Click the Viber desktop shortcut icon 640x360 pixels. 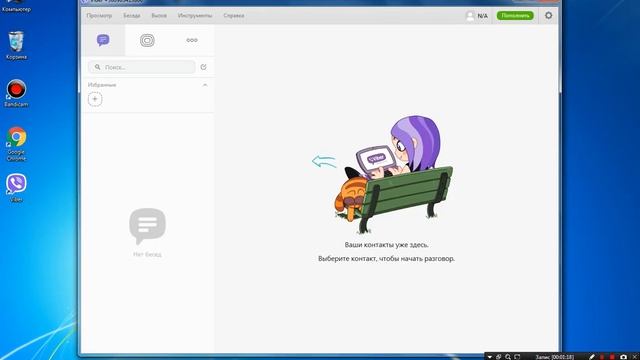click(16, 188)
